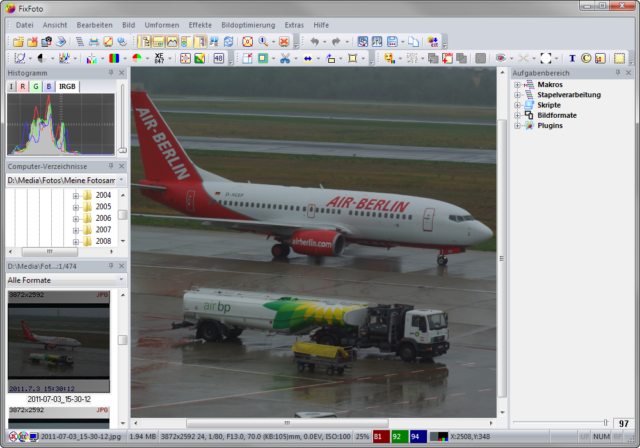Click the red-eye correction icon
The width and height of the screenshot is (640, 448).
tap(500, 58)
